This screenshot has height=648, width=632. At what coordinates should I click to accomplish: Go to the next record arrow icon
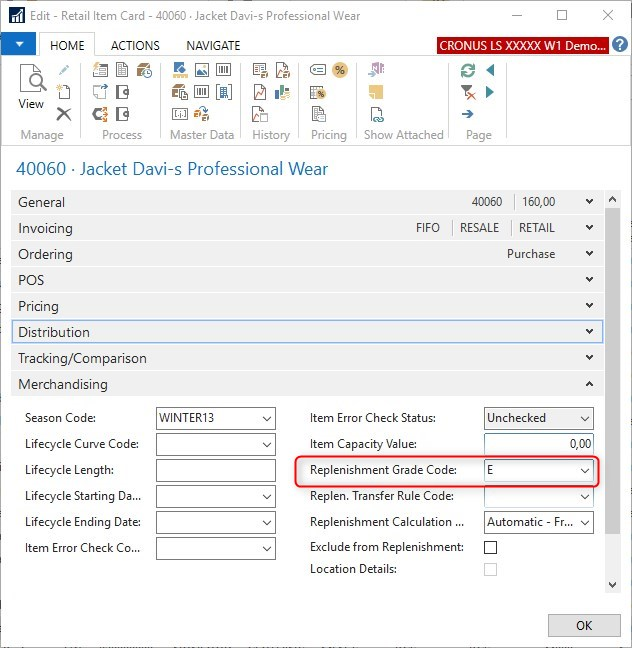(490, 92)
